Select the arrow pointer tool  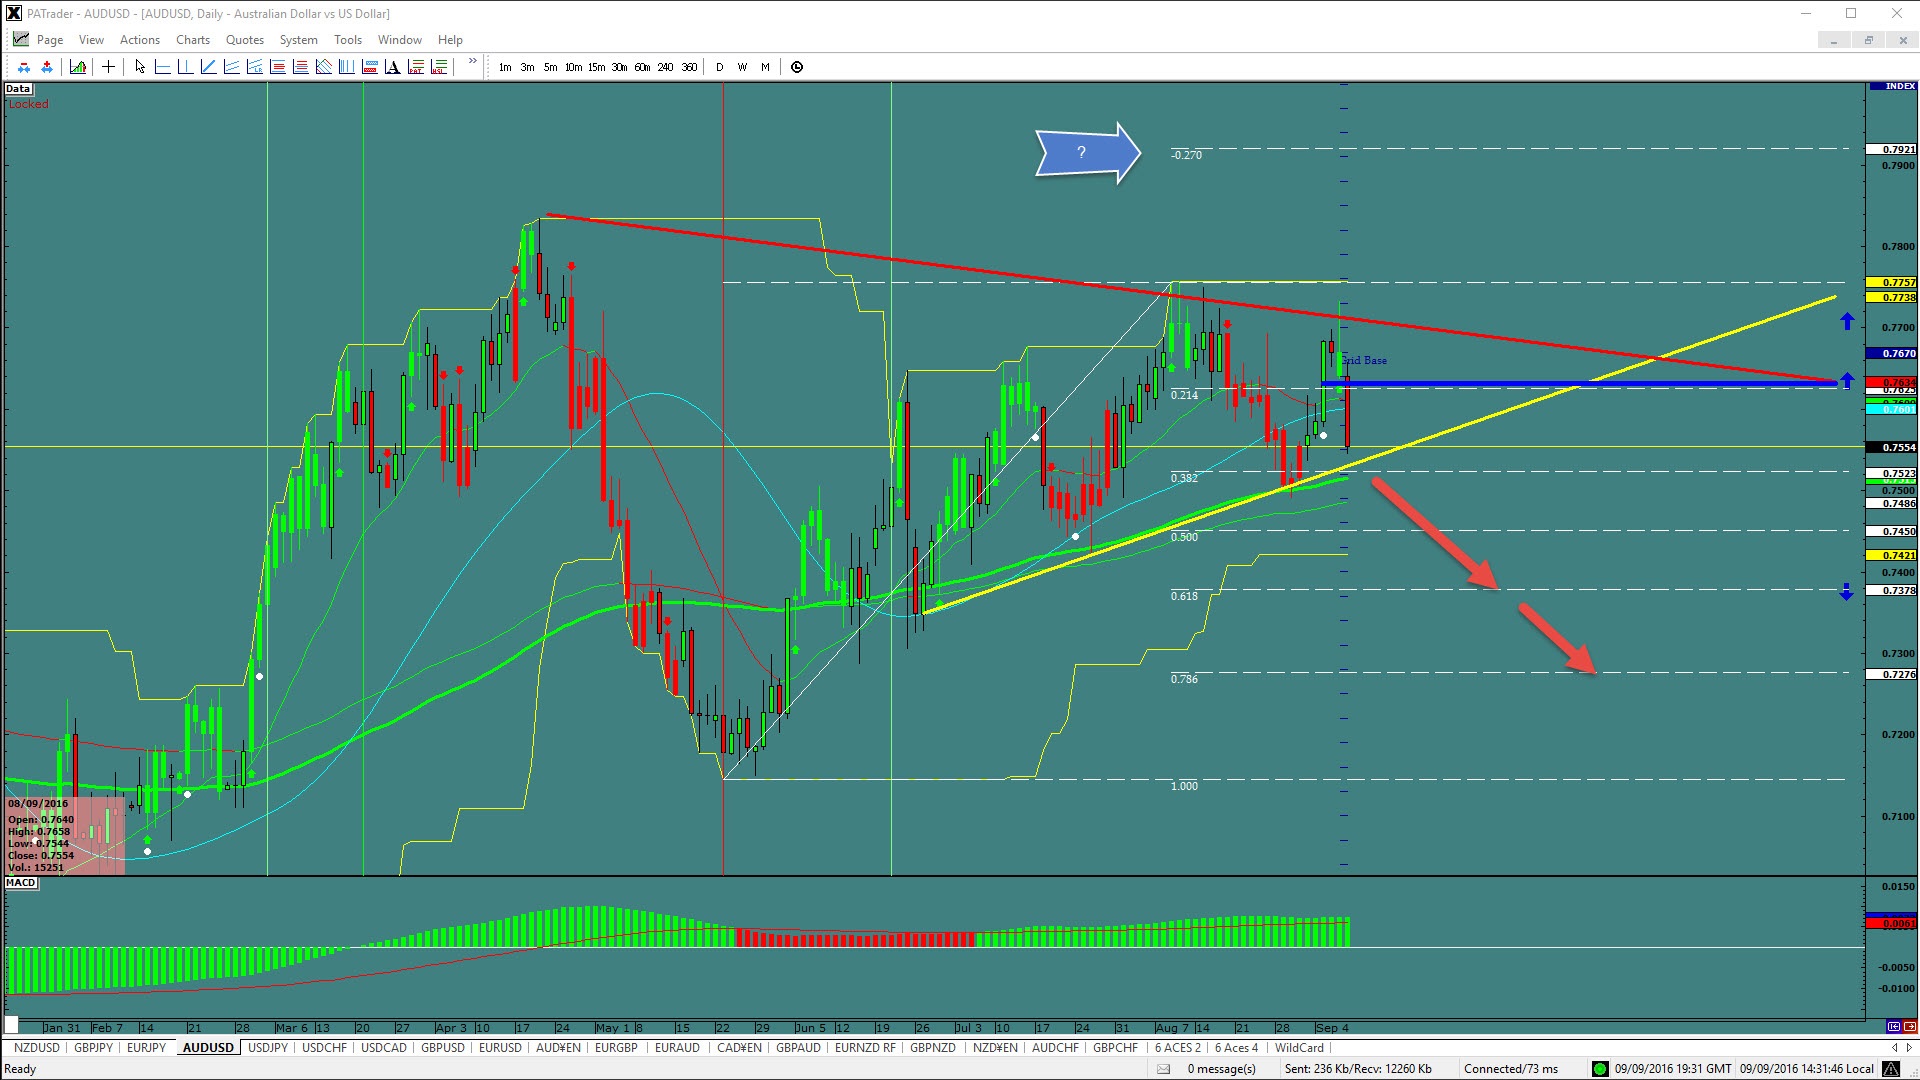[140, 67]
